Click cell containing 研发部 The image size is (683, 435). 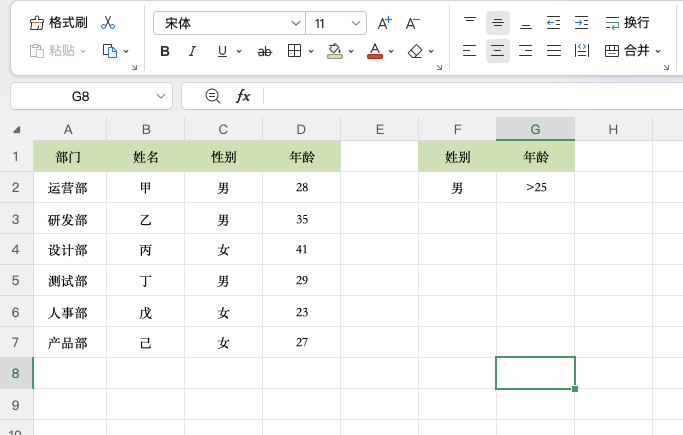(68, 219)
